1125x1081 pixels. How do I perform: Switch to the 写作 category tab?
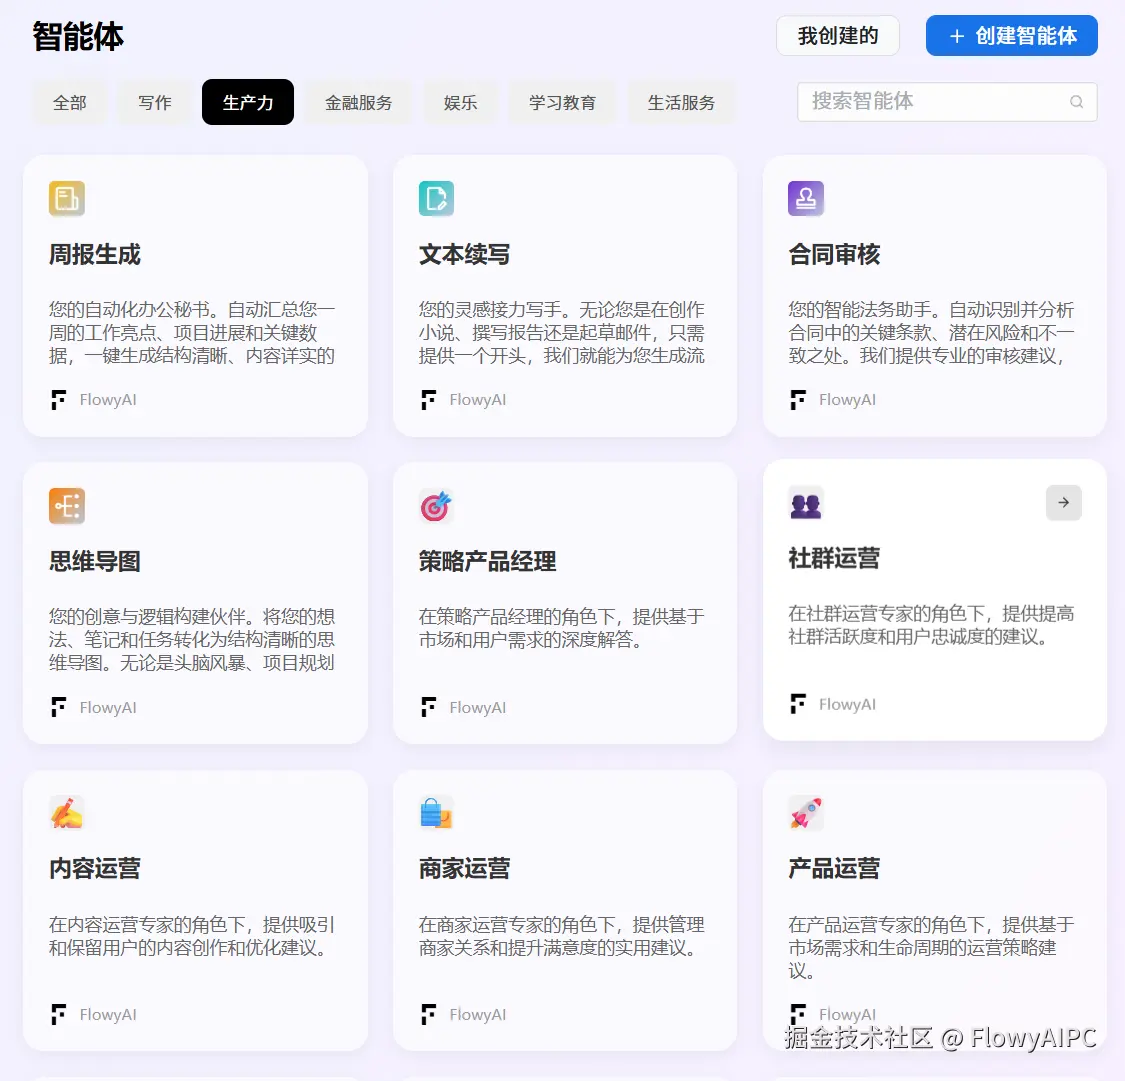tap(155, 103)
